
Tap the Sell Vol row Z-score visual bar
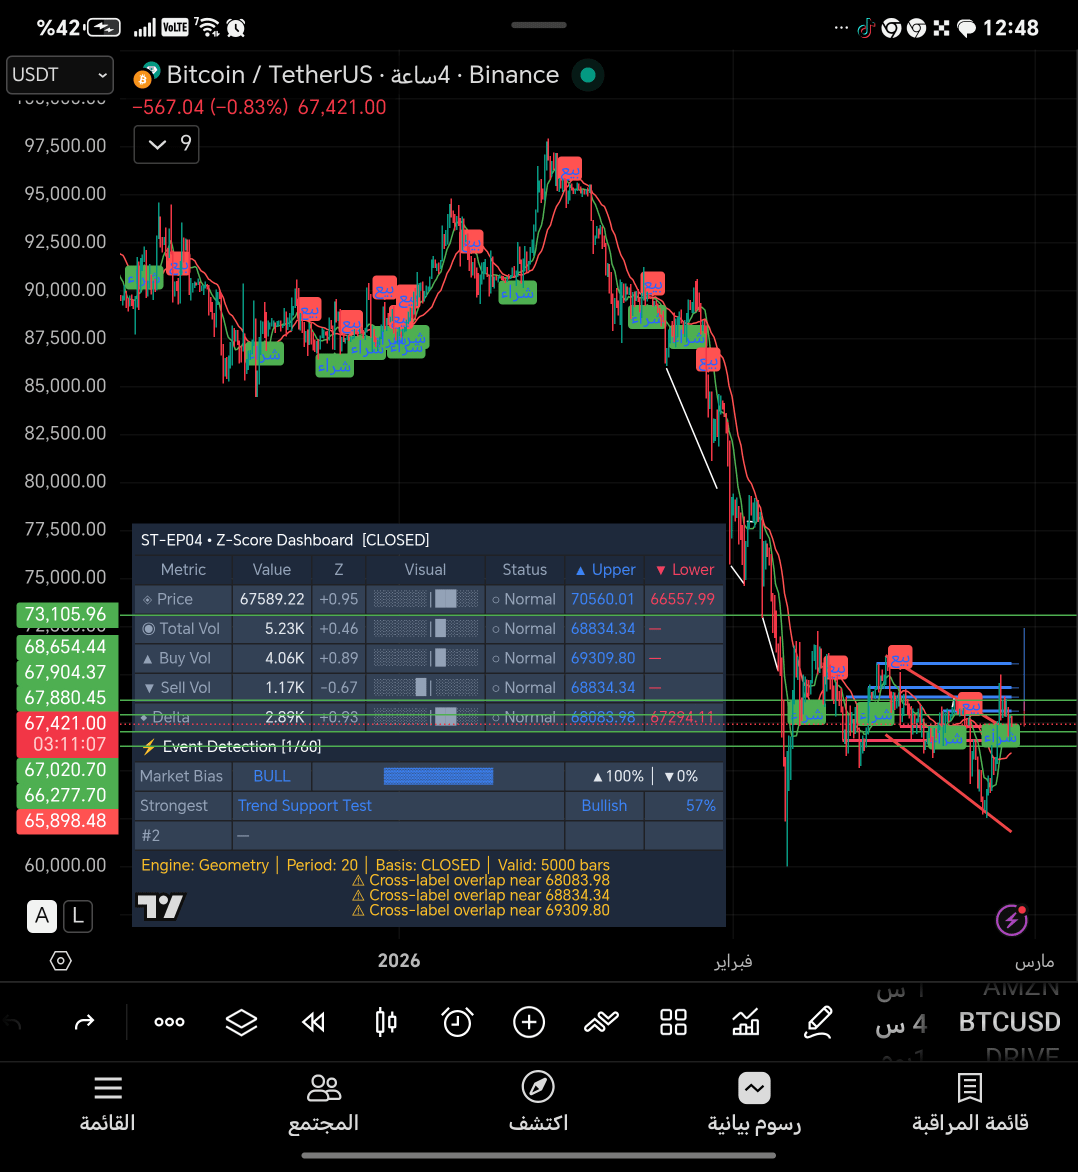[x=425, y=688]
